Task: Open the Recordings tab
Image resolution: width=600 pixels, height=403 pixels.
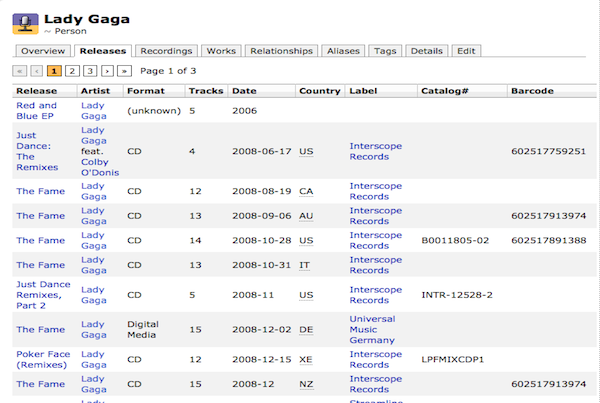Action: click(x=166, y=51)
